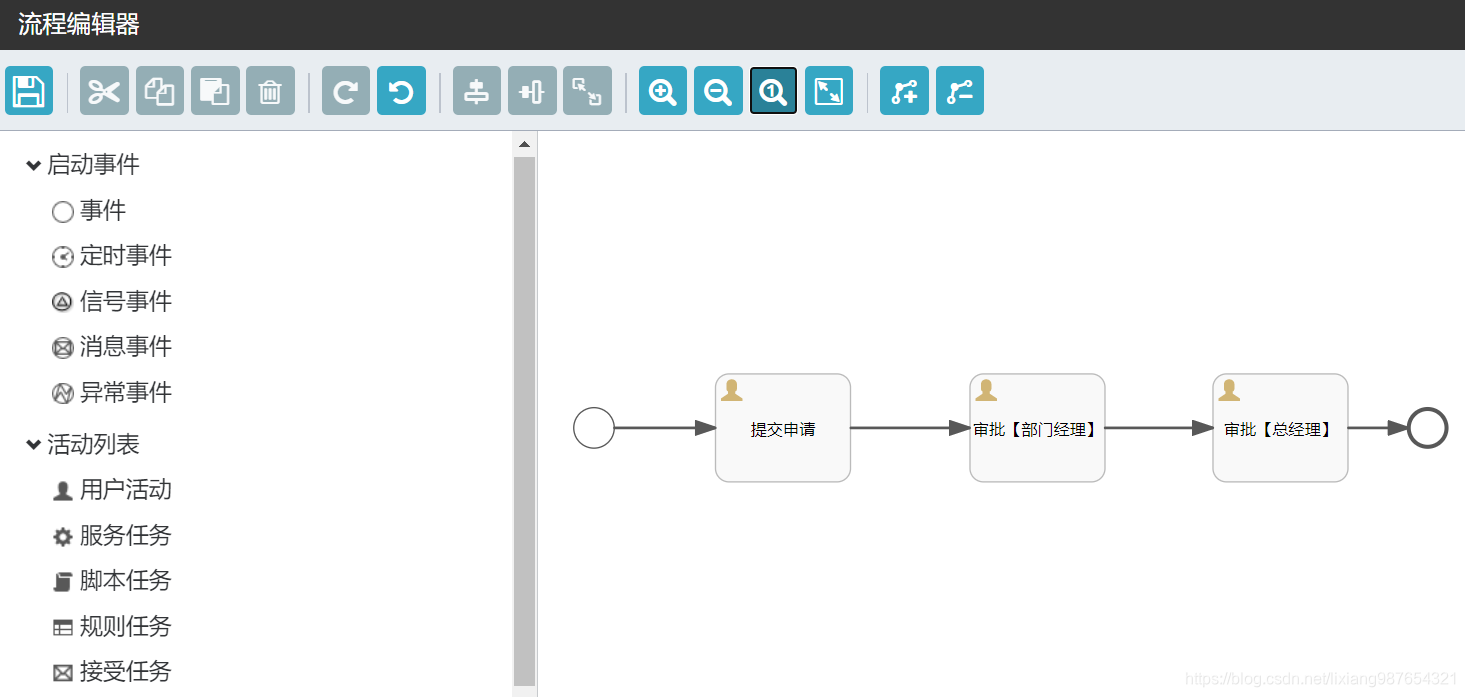This screenshot has height=697, width=1465.
Task: Click the Copy toolbar icon
Action: tap(160, 91)
